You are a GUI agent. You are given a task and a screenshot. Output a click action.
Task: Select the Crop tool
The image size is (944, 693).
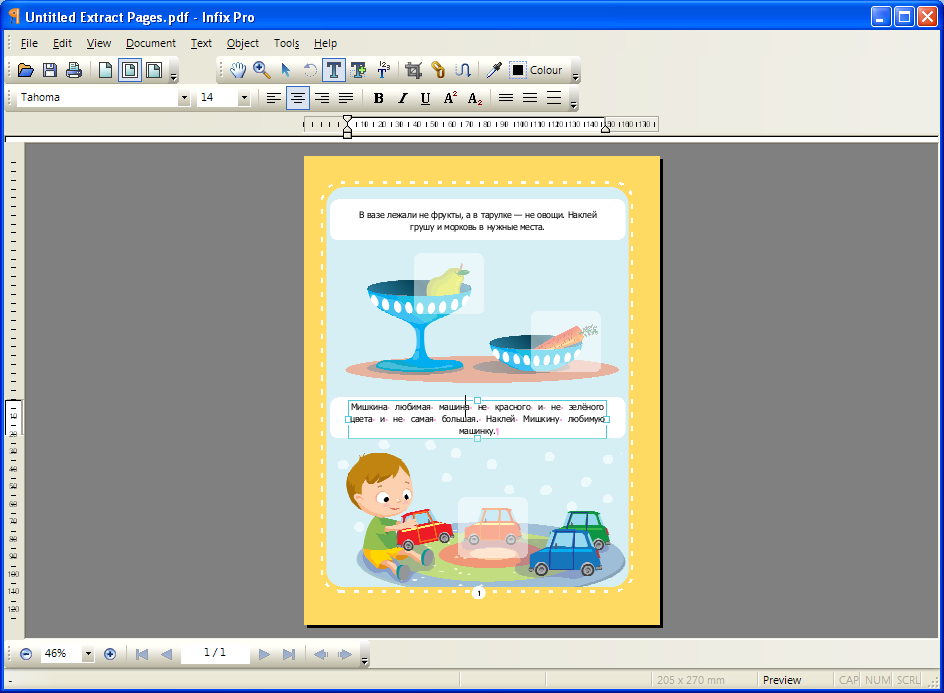click(x=414, y=70)
